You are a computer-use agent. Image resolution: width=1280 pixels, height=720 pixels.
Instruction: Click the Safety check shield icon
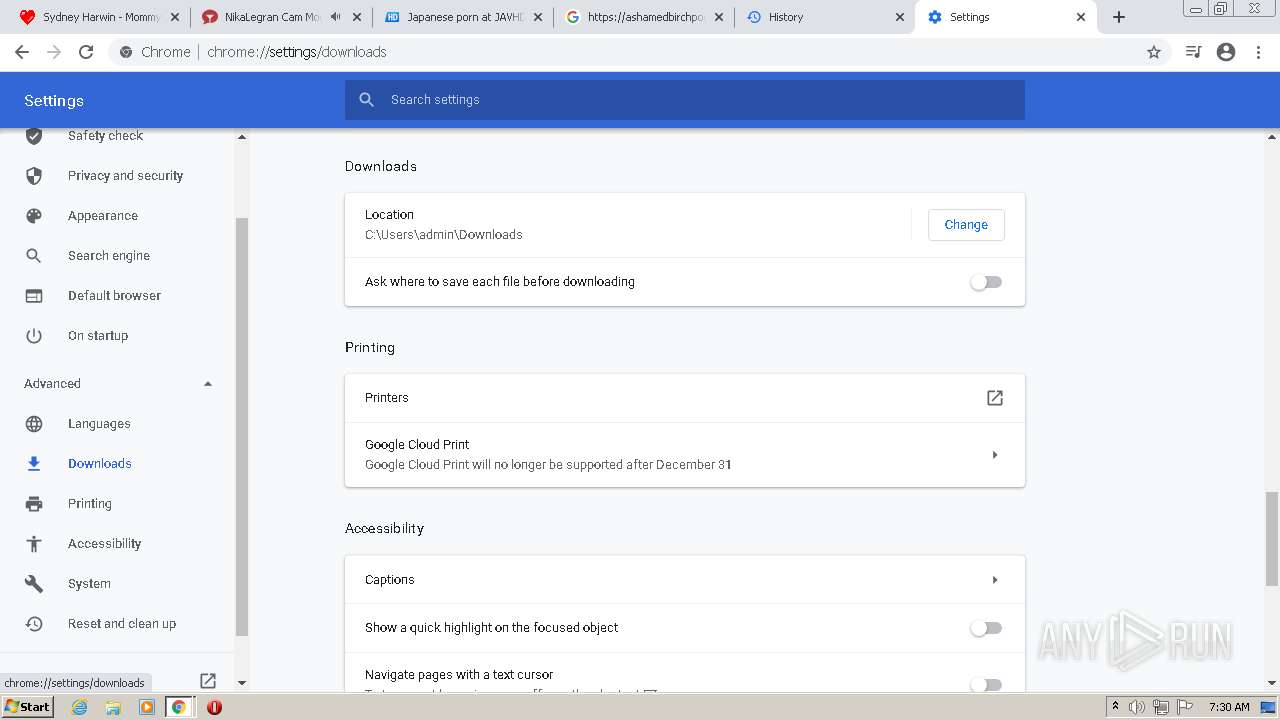[x=34, y=136]
